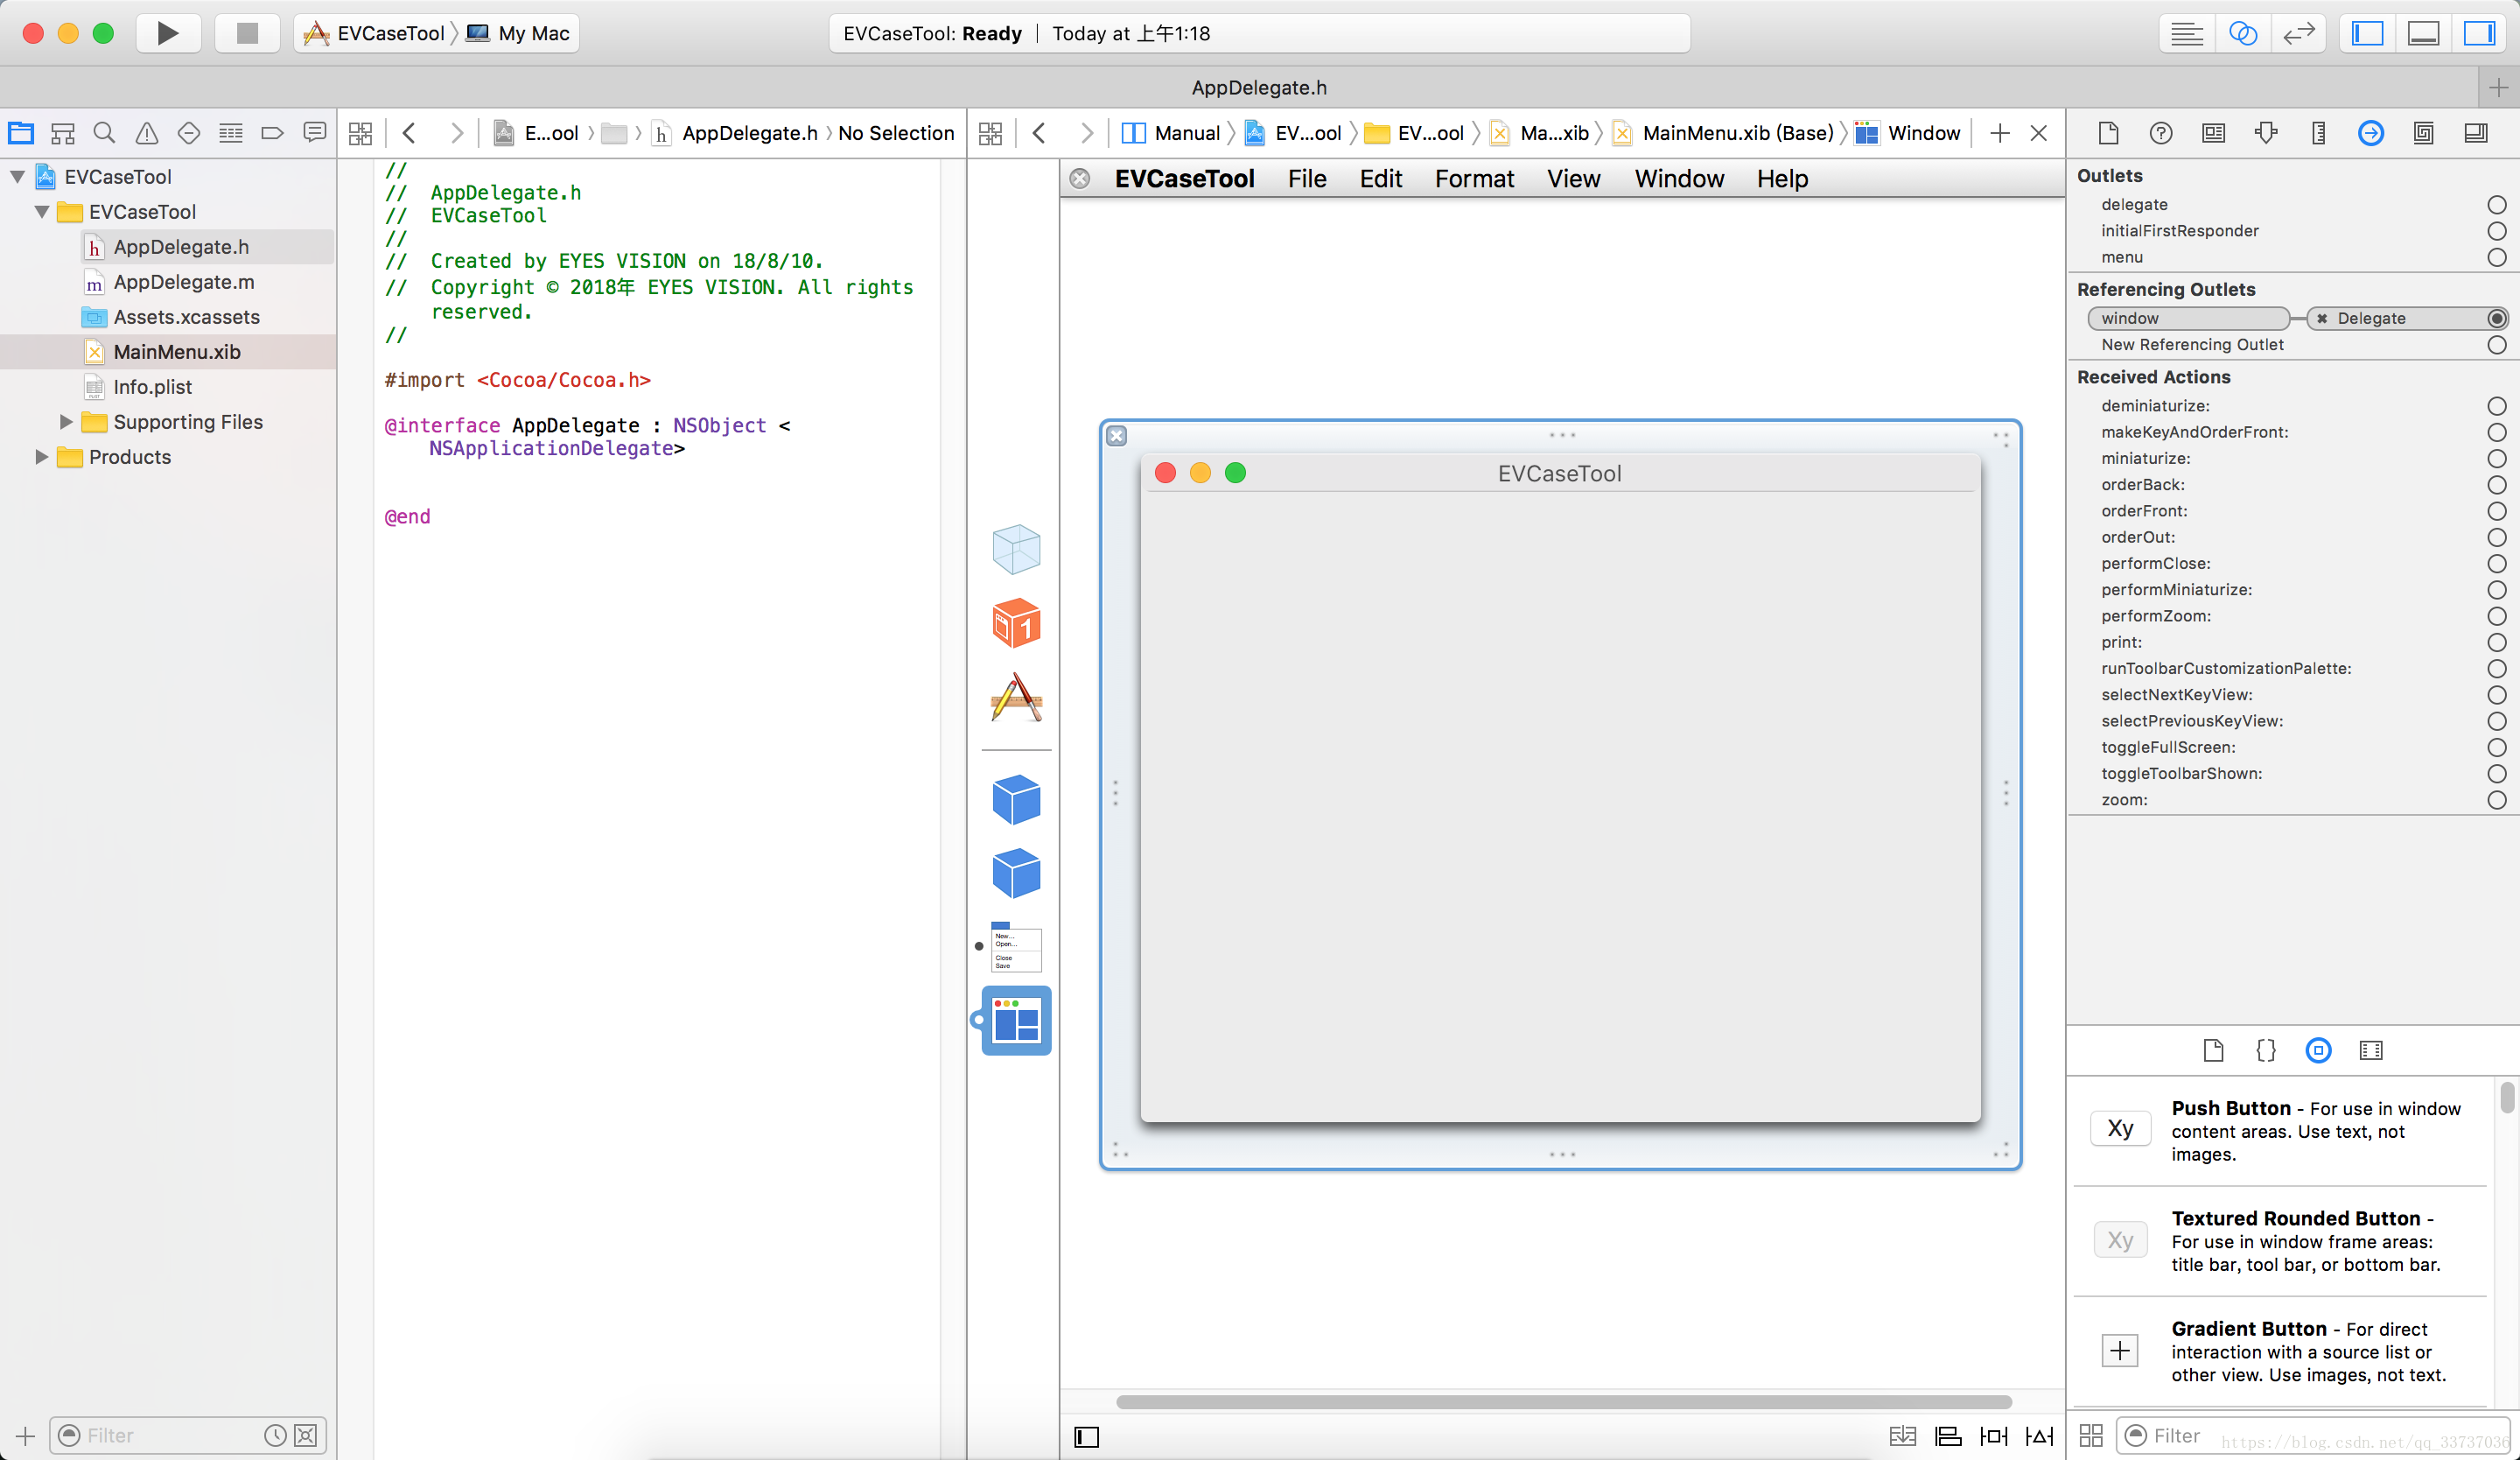
Task: Select AppDelegate.m in the navigator
Action: click(183, 282)
